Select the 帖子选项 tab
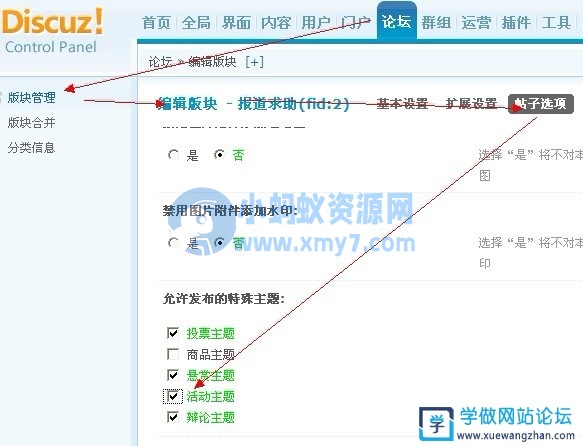The height and width of the screenshot is (446, 583). (x=541, y=103)
